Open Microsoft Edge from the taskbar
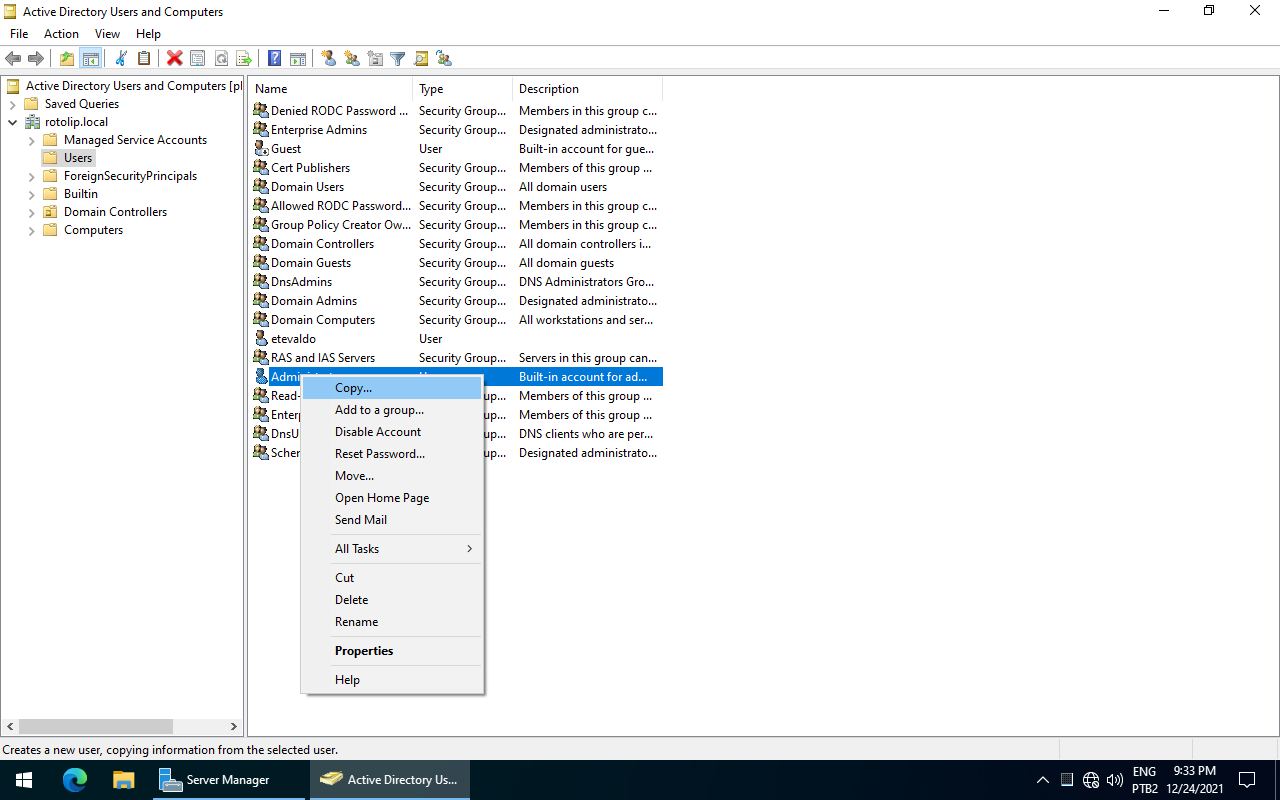 click(75, 780)
